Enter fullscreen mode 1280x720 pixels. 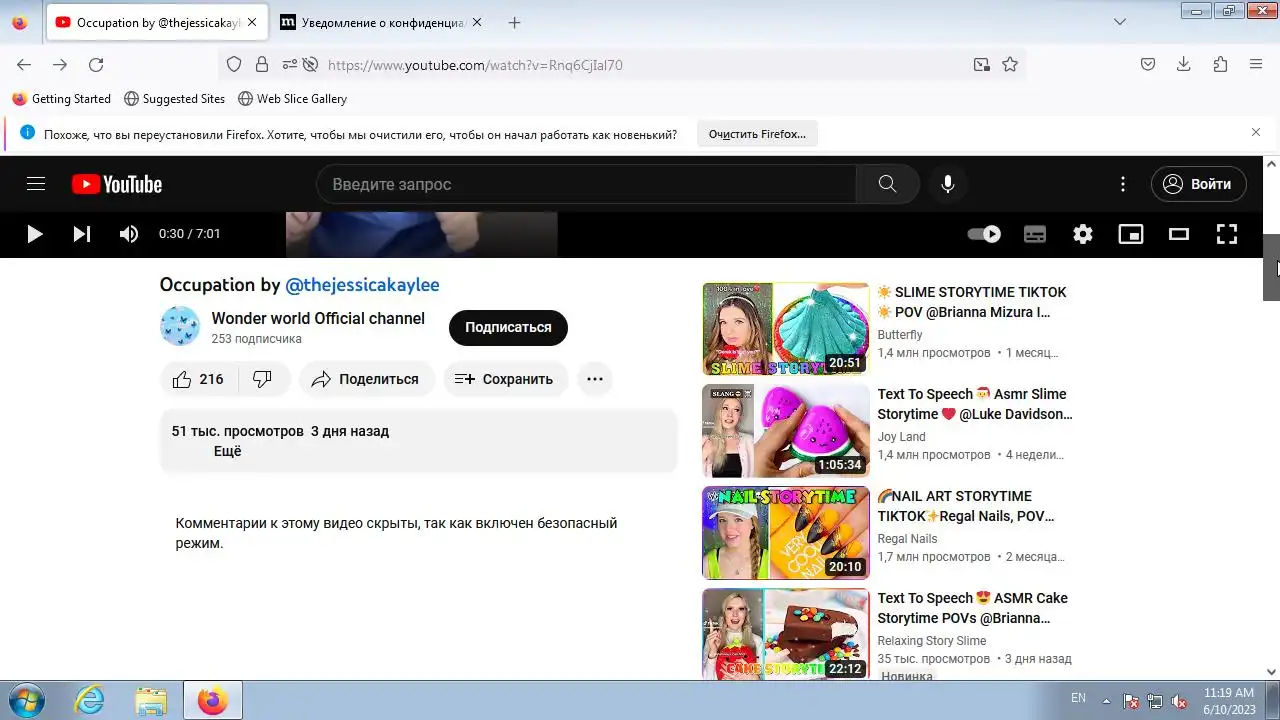point(1227,234)
